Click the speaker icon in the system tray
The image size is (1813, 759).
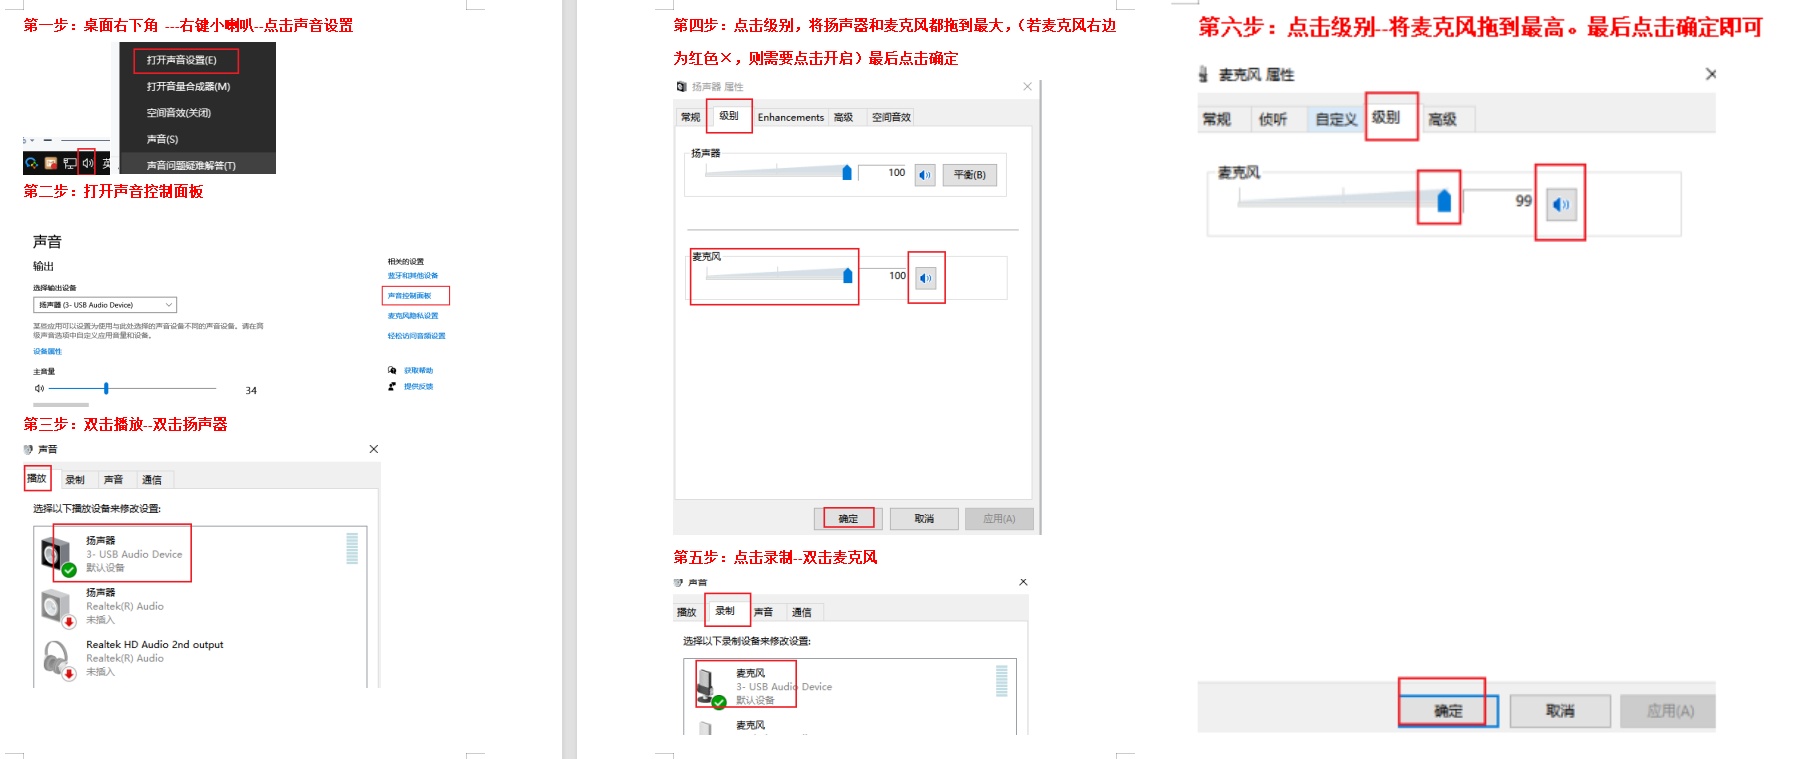(x=88, y=163)
